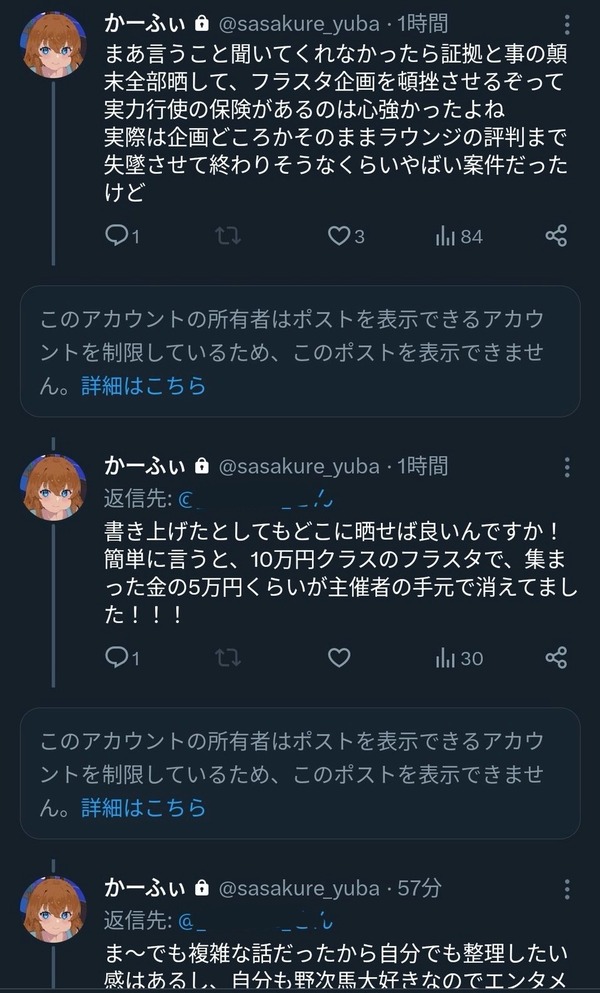Screen dimensions: 600x993
Task: Open avatar of the first post author
Action: pyautogui.click(x=54, y=44)
